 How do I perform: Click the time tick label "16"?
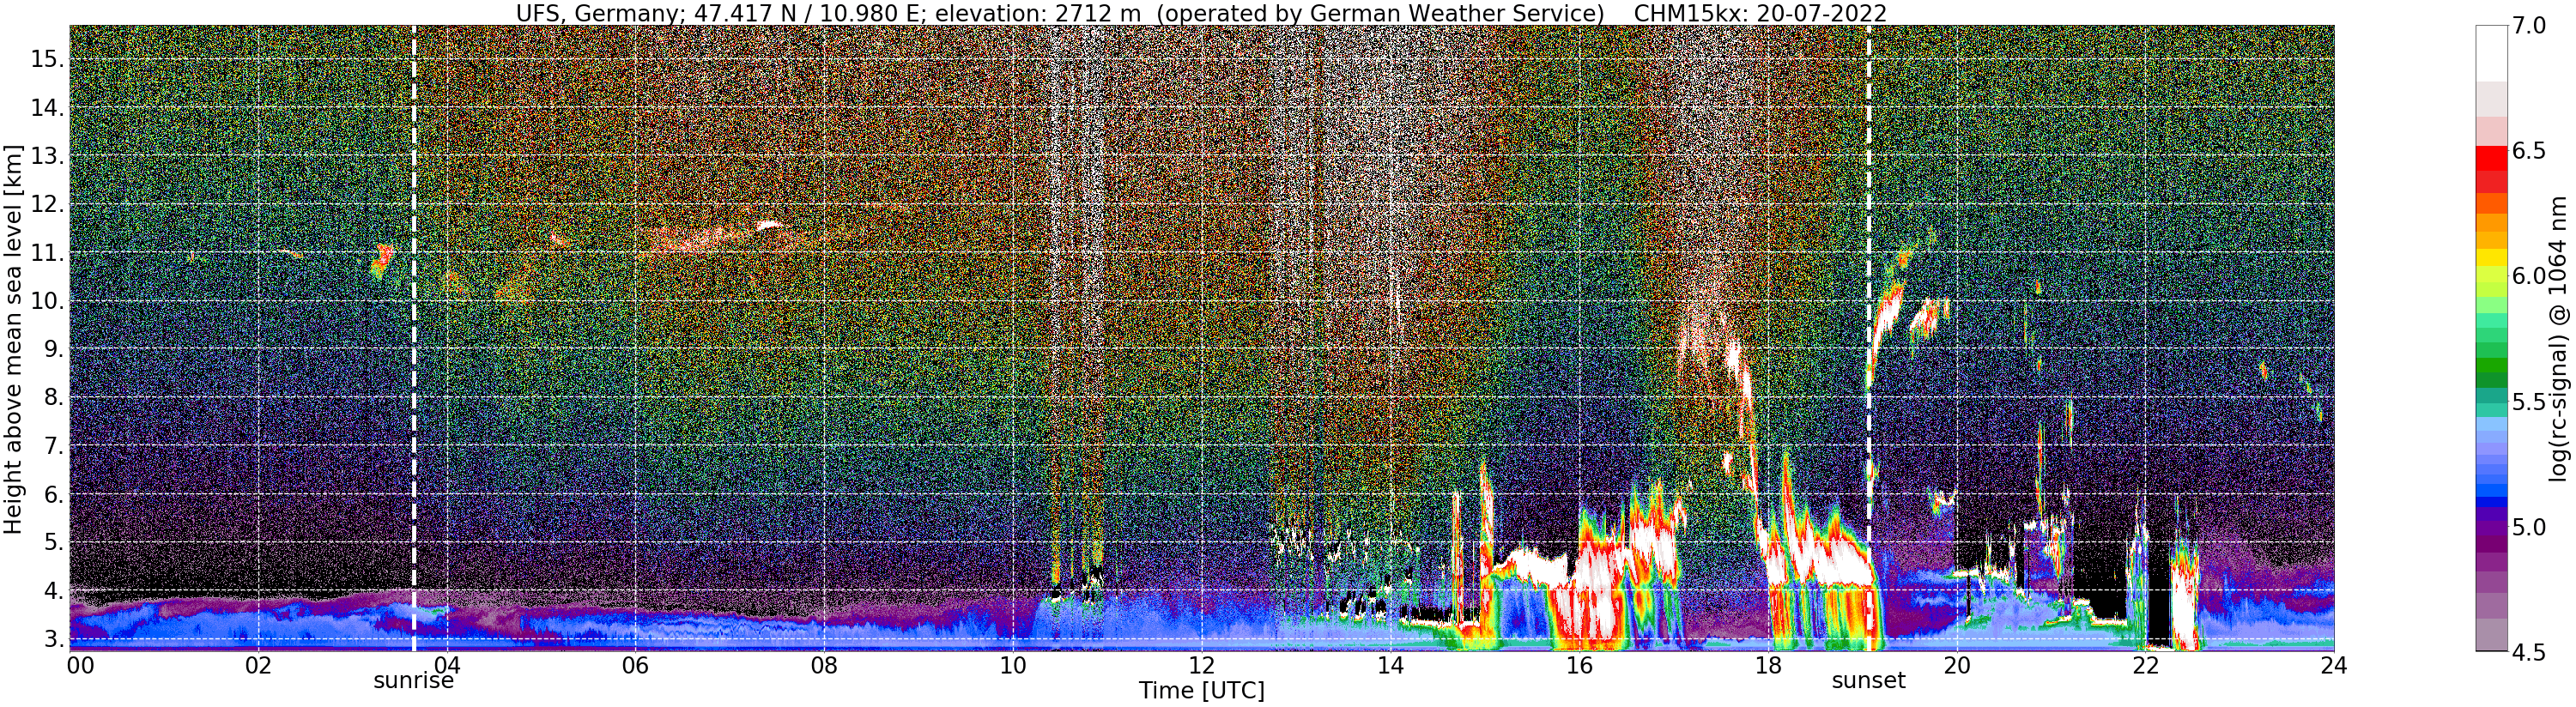click(1579, 665)
